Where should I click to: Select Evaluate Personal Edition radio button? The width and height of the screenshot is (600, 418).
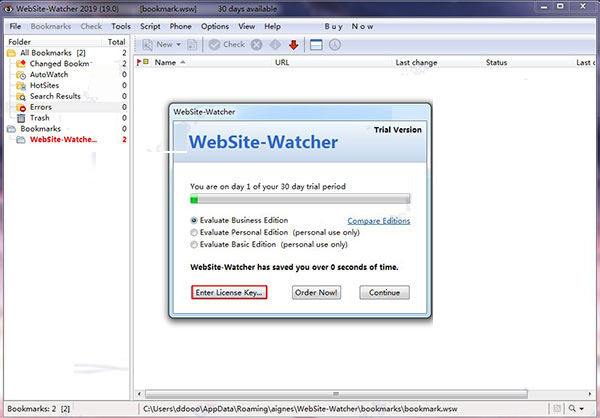pos(194,232)
